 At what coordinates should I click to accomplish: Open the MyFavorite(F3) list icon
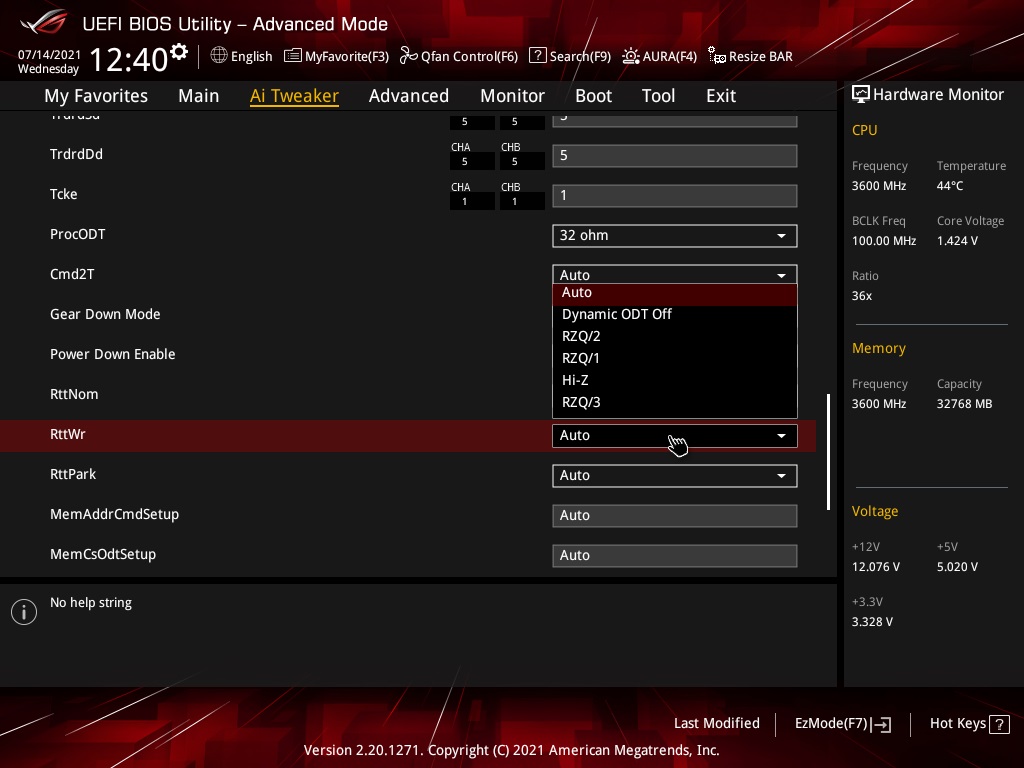point(293,56)
